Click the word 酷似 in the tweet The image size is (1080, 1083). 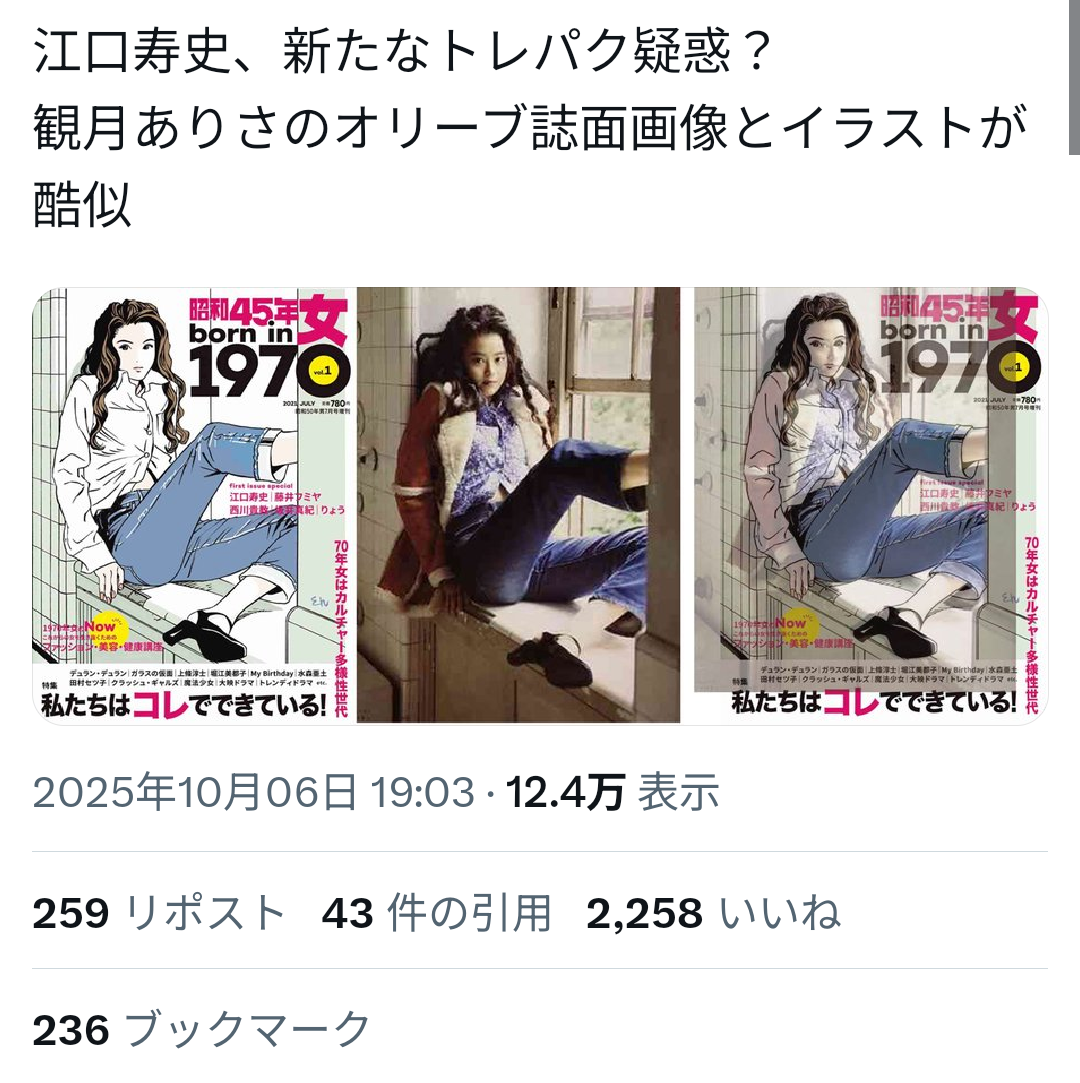[x=82, y=204]
